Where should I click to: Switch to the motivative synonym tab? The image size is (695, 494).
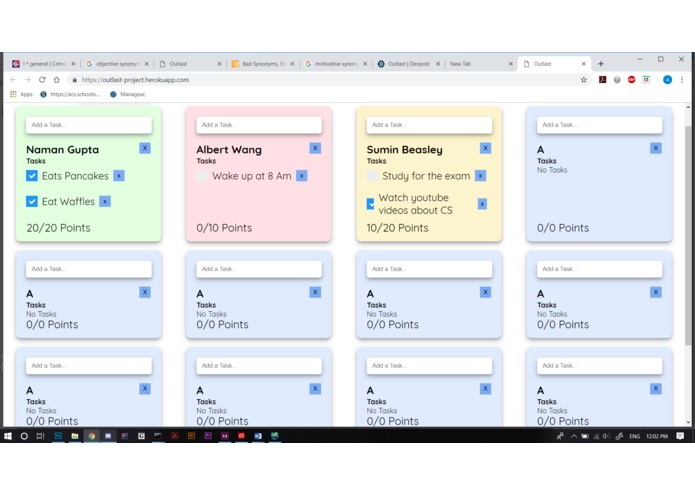point(336,64)
